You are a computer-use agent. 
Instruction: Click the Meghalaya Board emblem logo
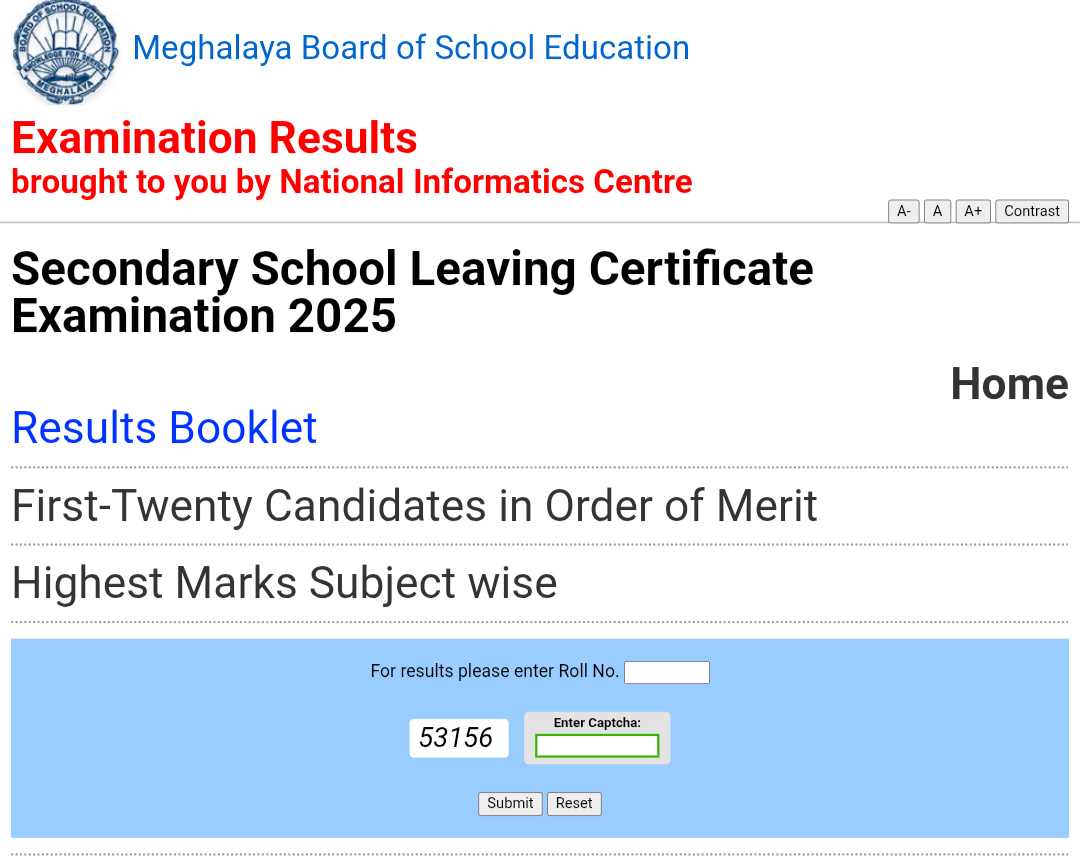tap(65, 52)
